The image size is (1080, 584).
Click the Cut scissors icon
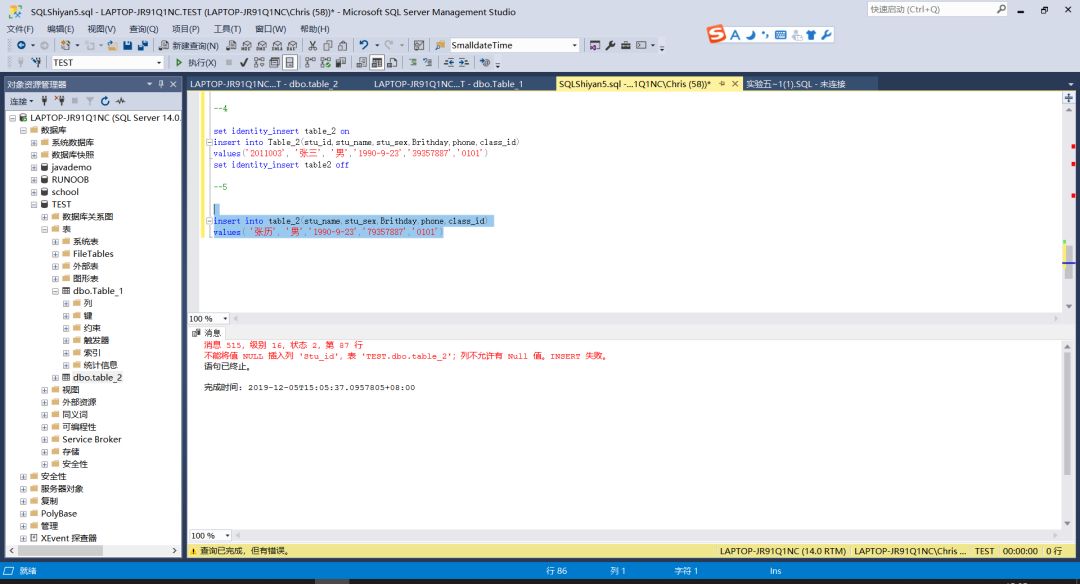(x=313, y=46)
